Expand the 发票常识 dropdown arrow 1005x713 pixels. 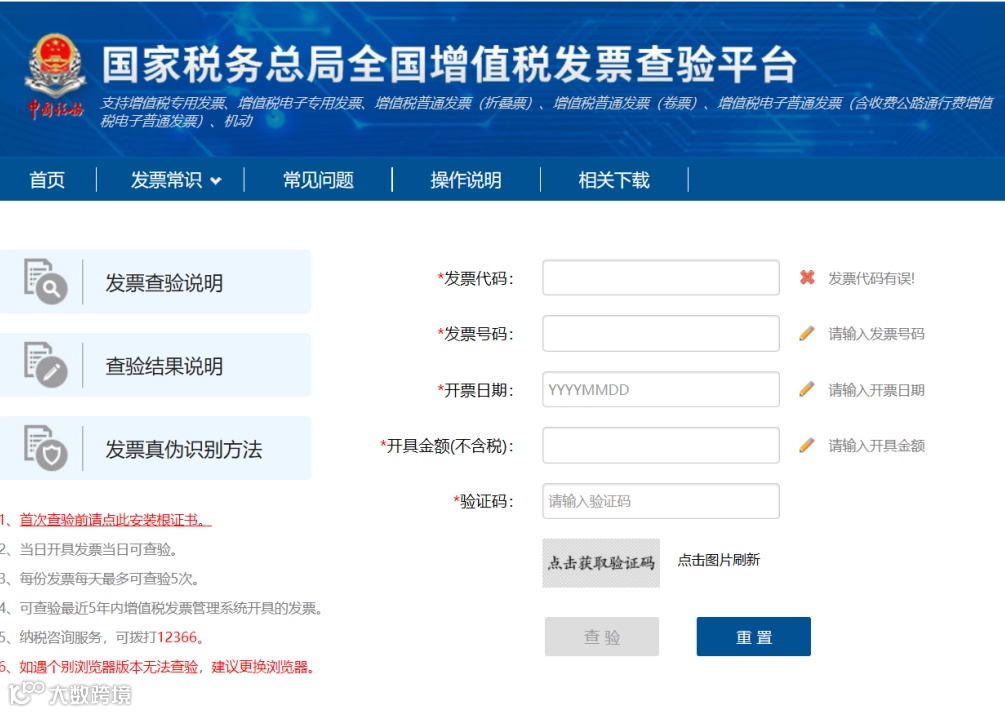(x=216, y=181)
